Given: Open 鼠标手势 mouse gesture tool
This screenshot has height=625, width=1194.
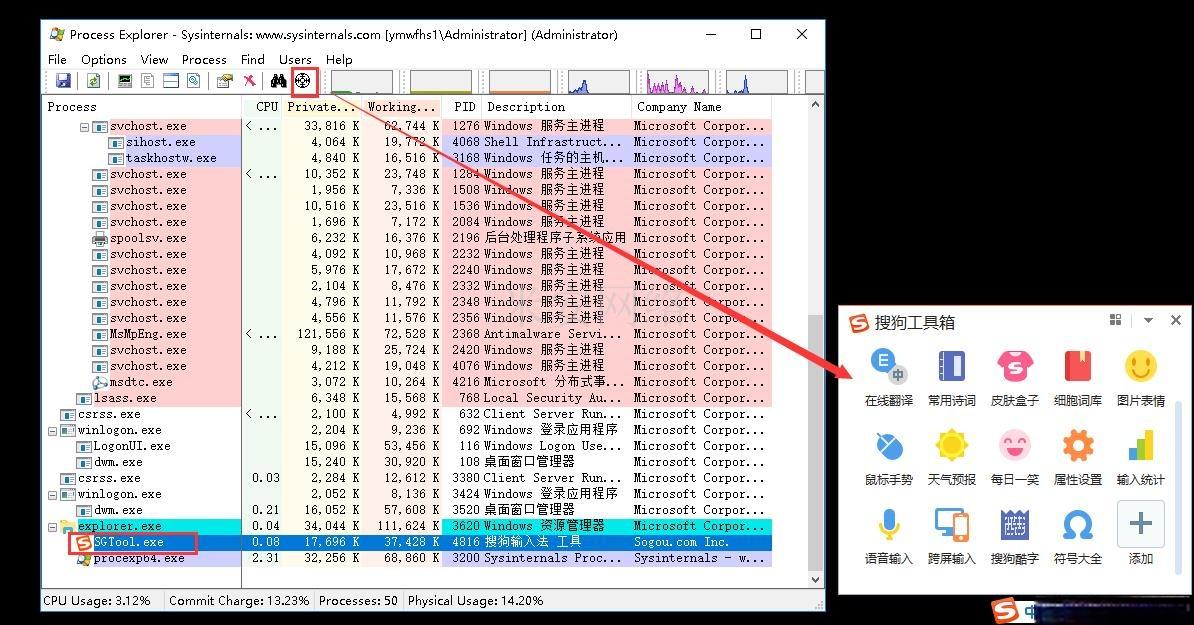Looking at the screenshot, I should click(x=888, y=457).
